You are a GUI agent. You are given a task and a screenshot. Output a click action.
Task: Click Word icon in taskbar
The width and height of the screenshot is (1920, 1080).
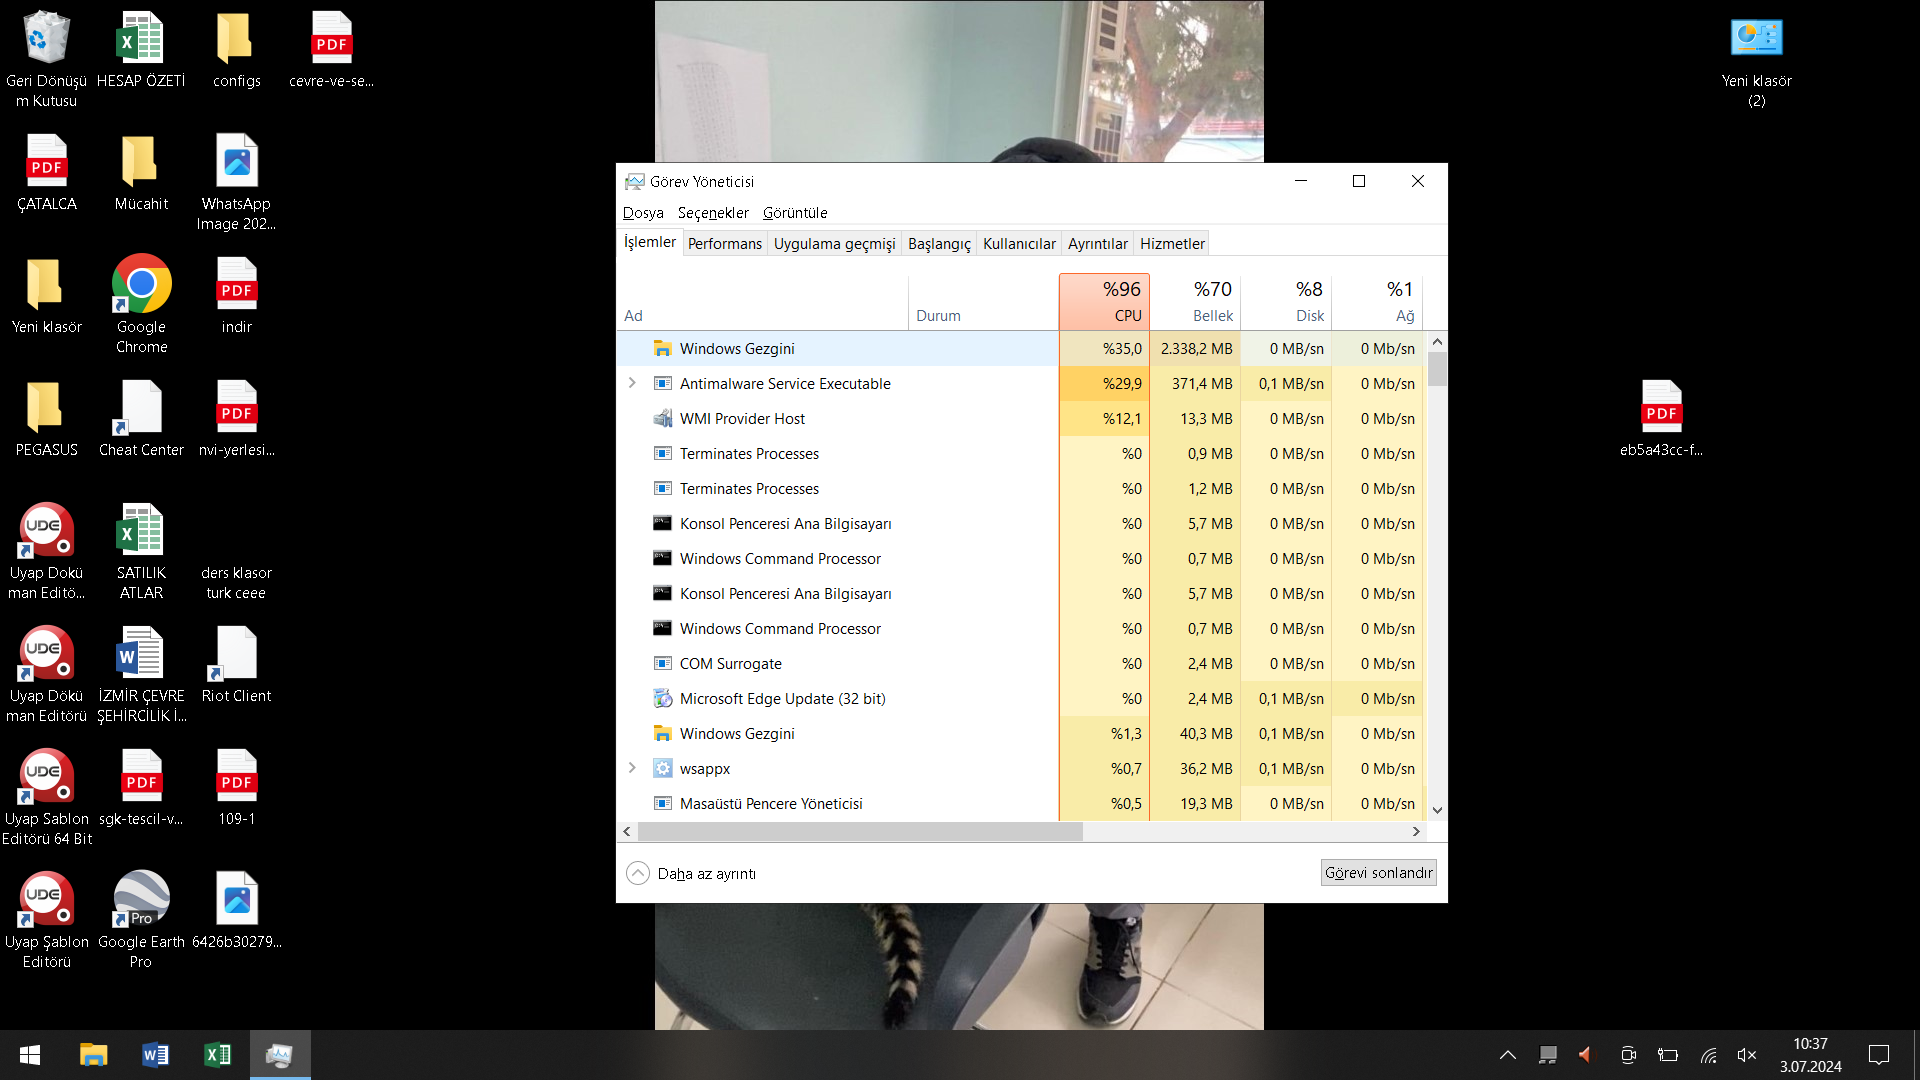pyautogui.click(x=155, y=1055)
